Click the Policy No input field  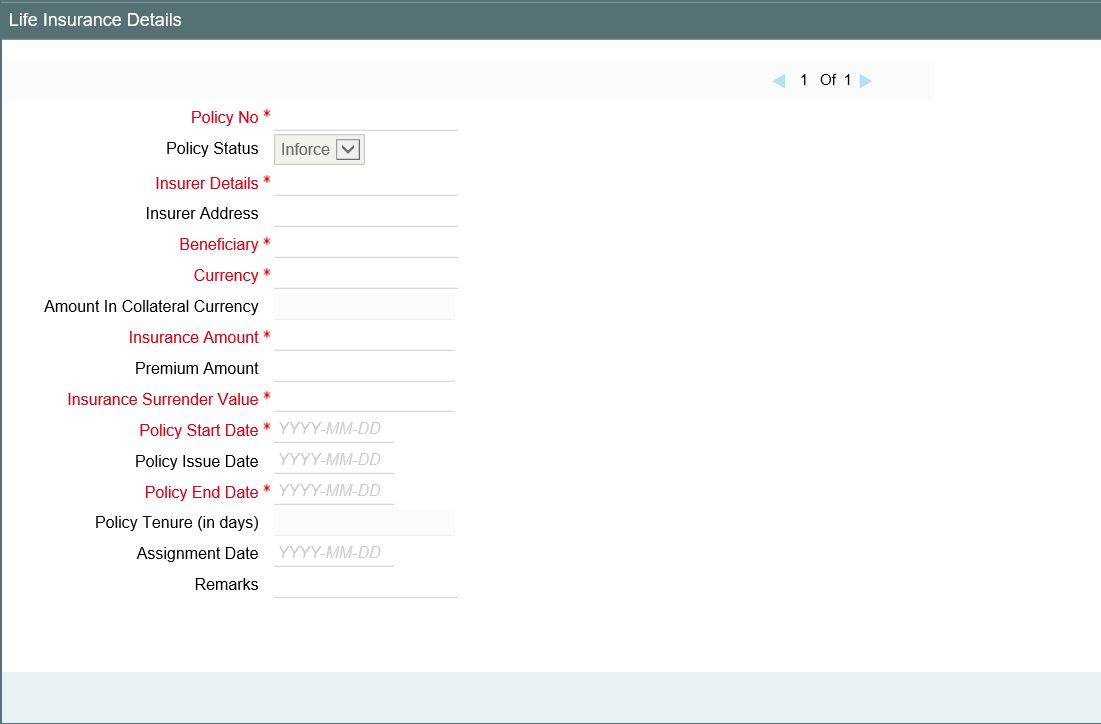pos(366,117)
